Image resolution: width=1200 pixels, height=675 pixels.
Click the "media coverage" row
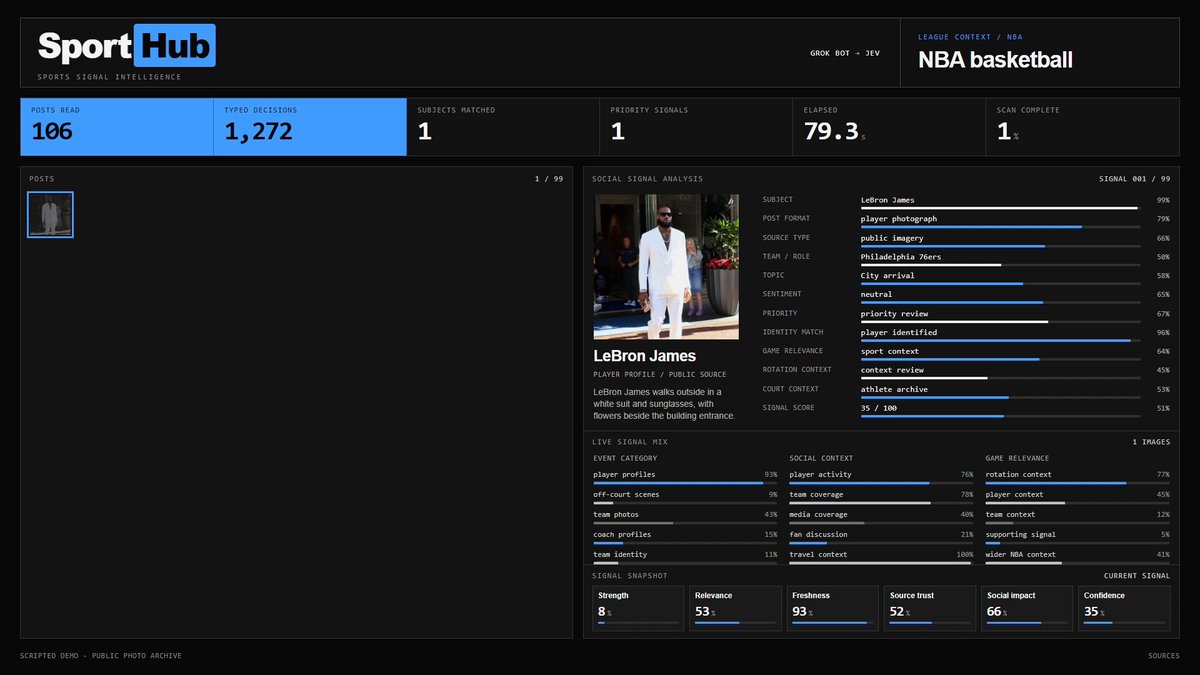pyautogui.click(x=881, y=517)
